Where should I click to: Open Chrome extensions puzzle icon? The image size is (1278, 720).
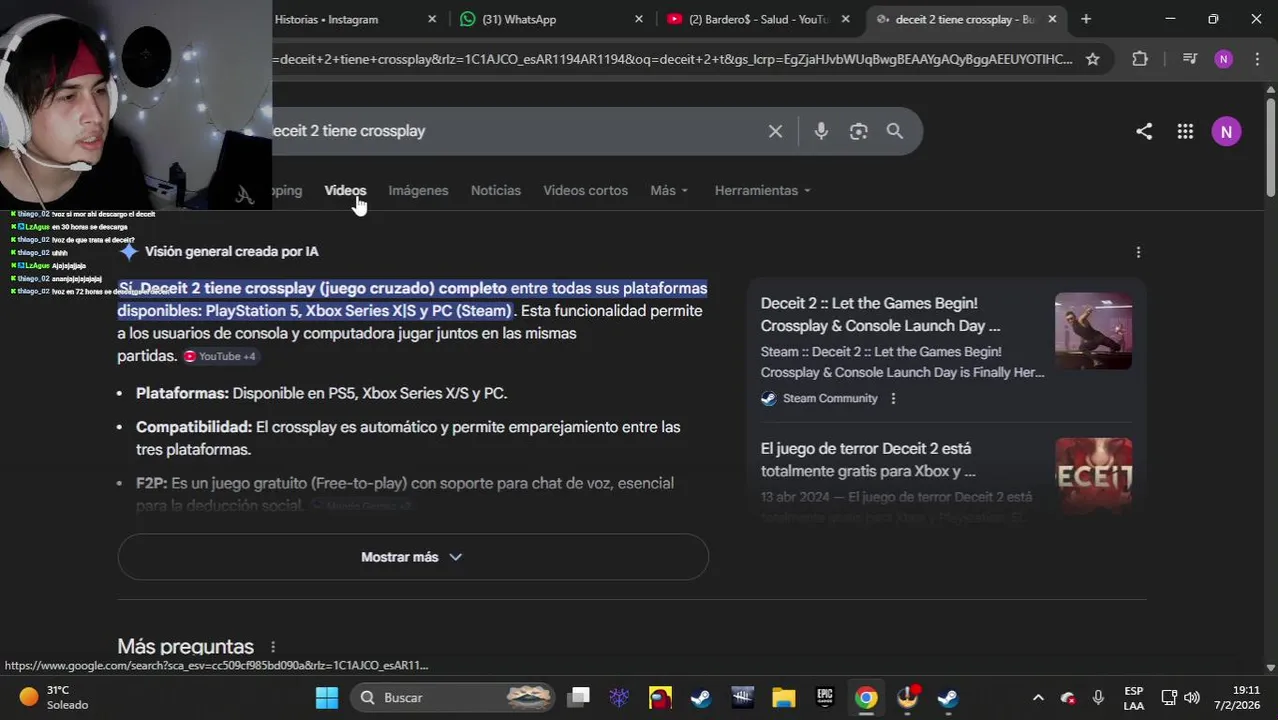point(1140,59)
